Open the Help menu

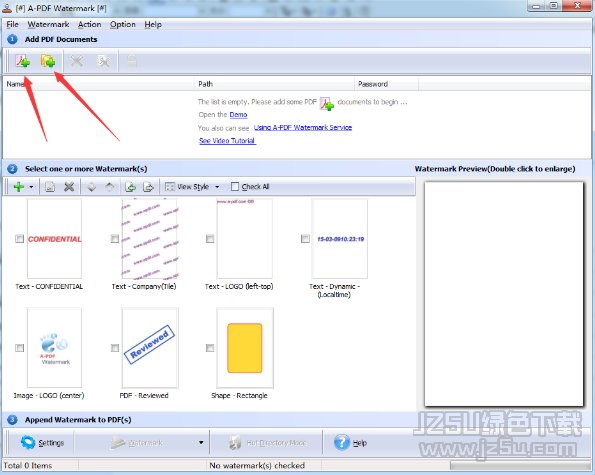(153, 24)
